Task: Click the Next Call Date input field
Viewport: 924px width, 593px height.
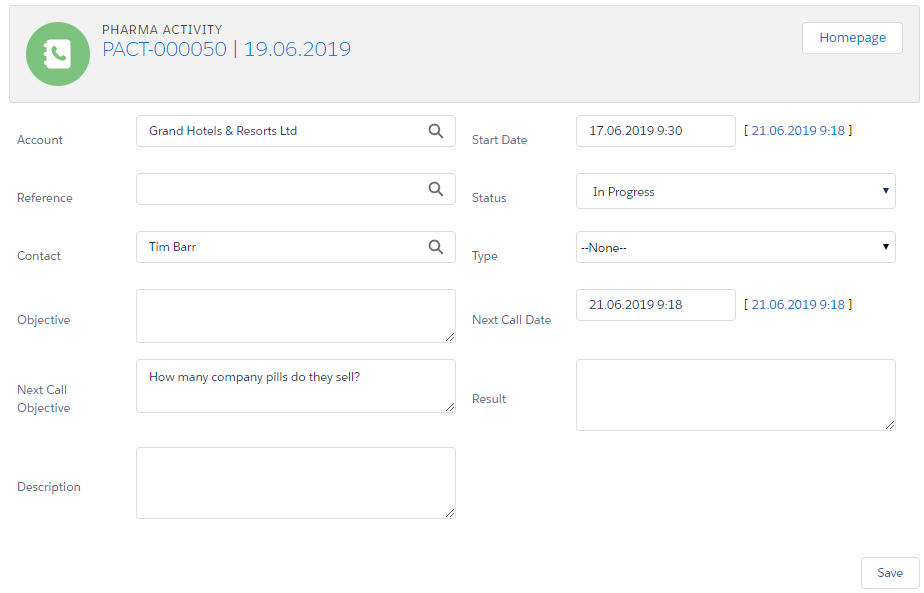Action: point(655,305)
